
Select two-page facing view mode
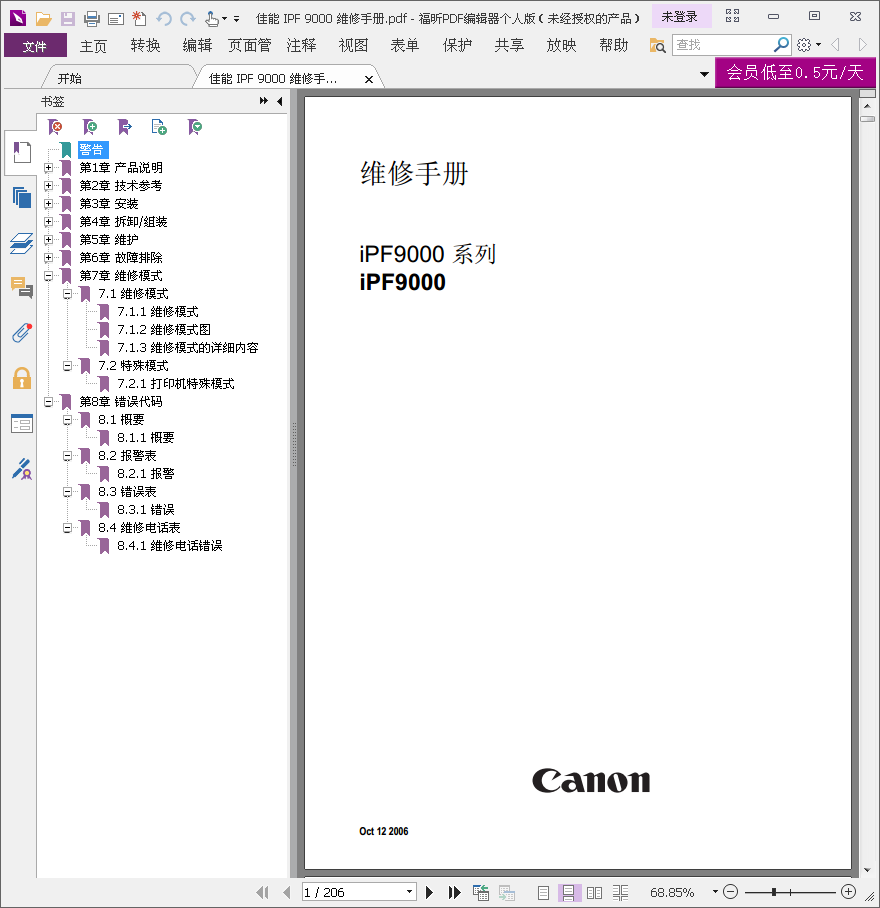point(594,892)
